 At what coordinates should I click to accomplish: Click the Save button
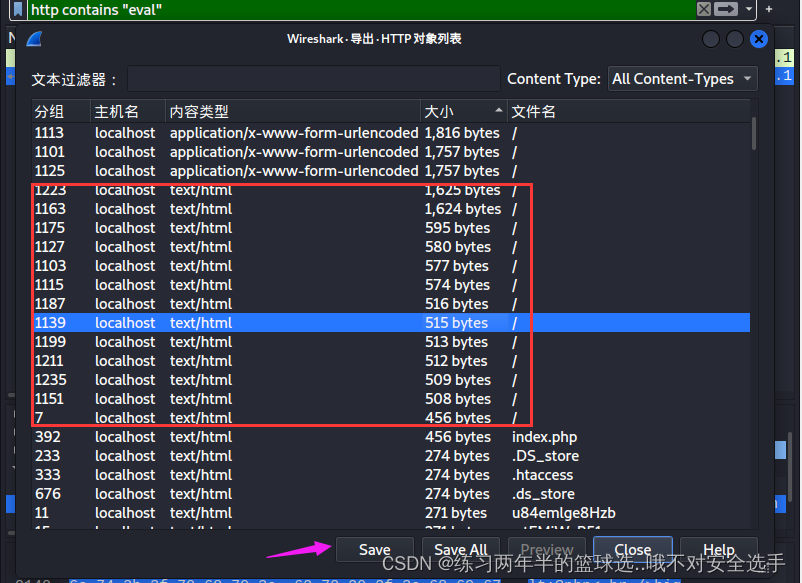[x=374, y=550]
